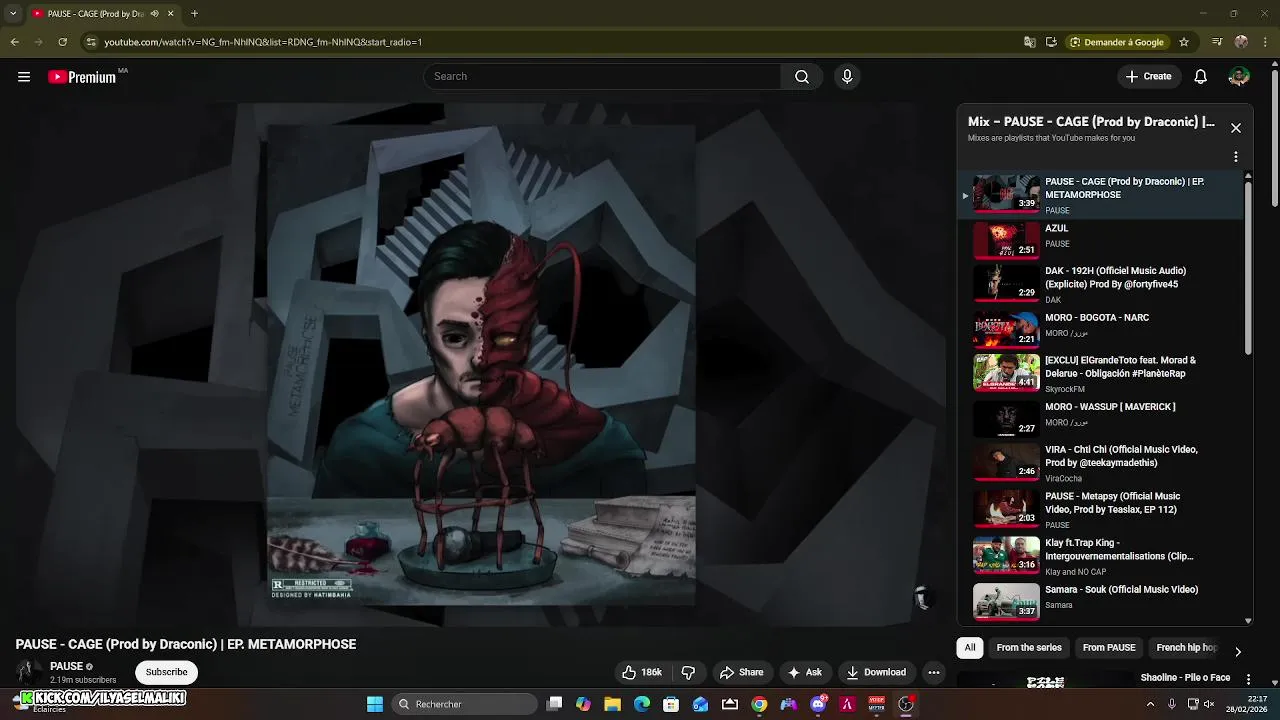Select French hip hop chip
This screenshot has height=720, width=1280.
pyautogui.click(x=1186, y=648)
